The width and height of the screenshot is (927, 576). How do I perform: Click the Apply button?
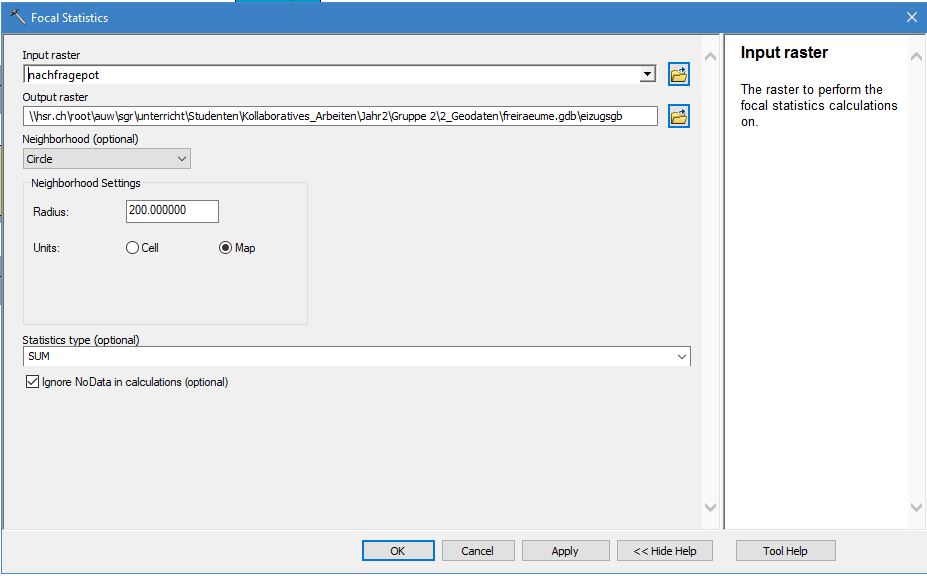coord(565,551)
